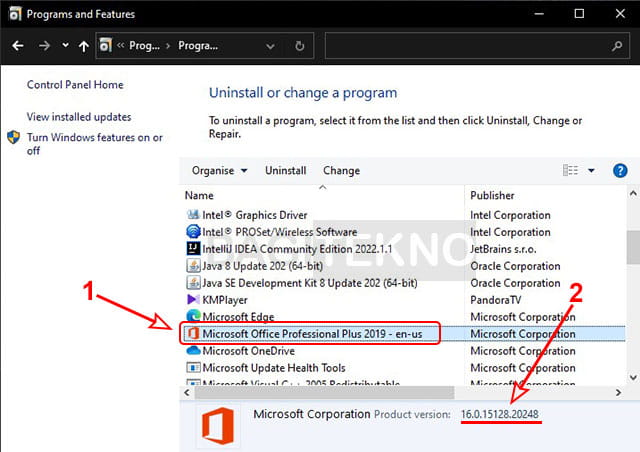This screenshot has width=640, height=452.
Task: Select 'KMPlayer' name text
Action: (225, 300)
